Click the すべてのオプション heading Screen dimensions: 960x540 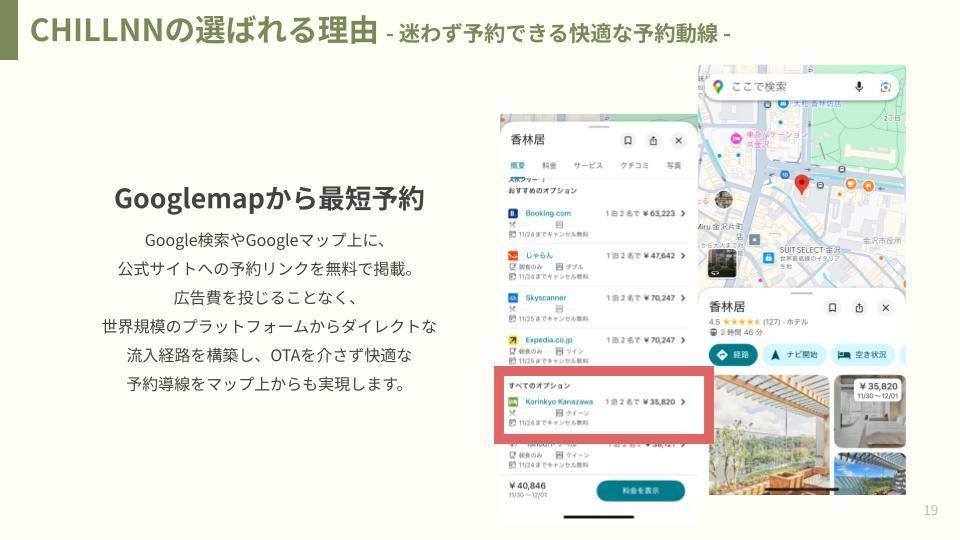point(539,386)
